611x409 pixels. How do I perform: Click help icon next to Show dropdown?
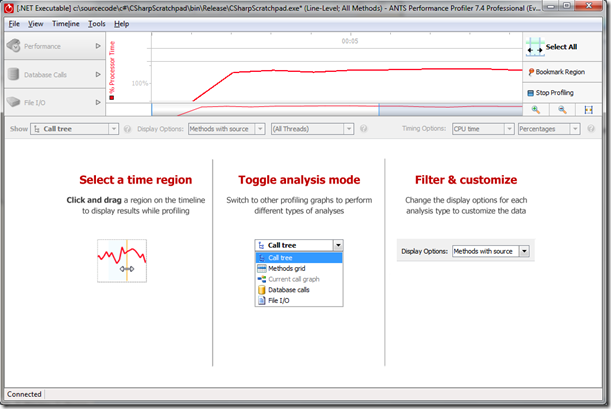coord(127,129)
